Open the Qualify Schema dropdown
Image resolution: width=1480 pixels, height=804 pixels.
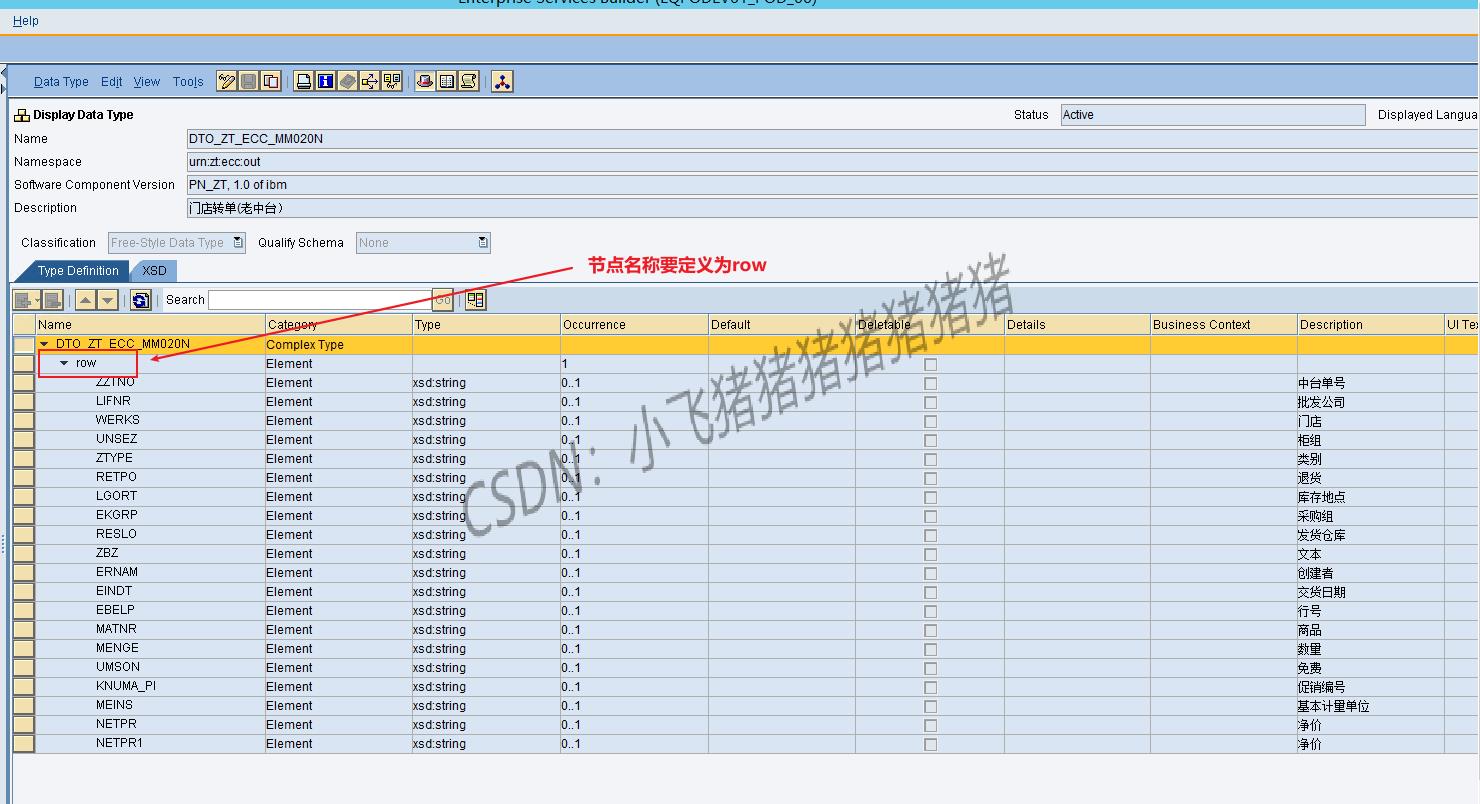[483, 243]
